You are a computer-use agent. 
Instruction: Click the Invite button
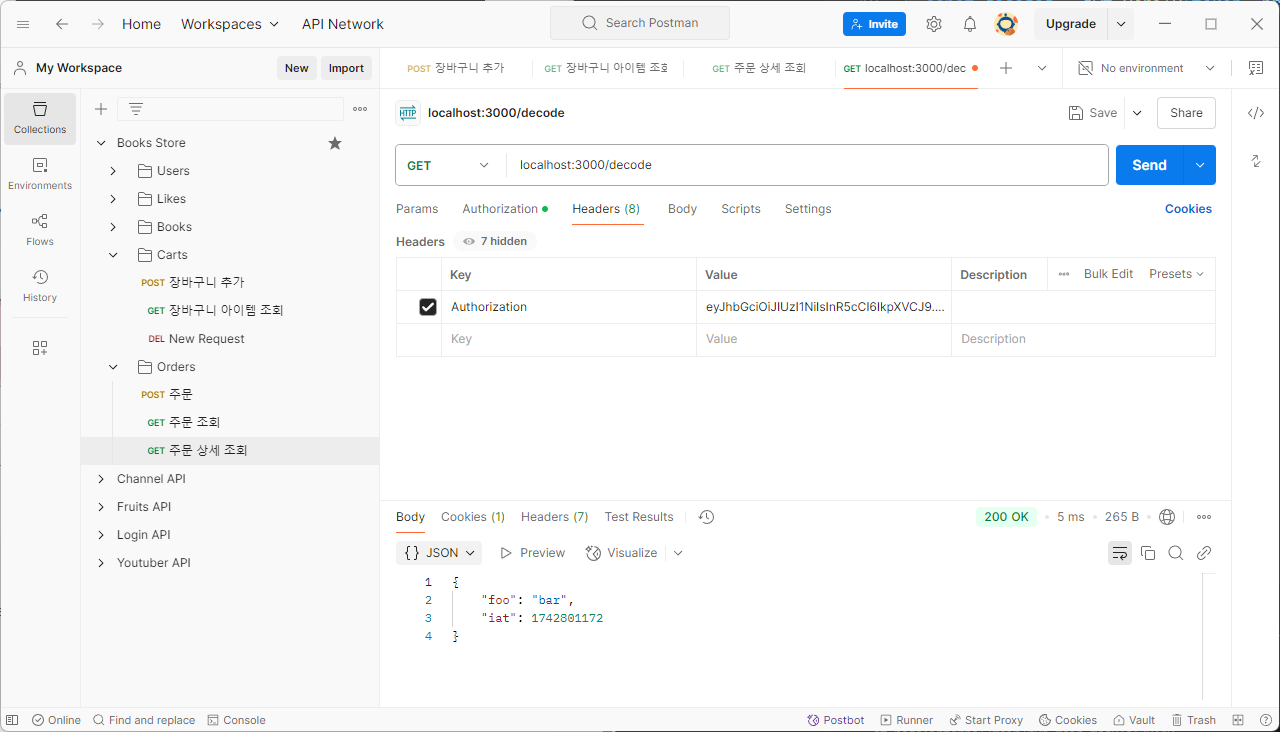point(874,24)
